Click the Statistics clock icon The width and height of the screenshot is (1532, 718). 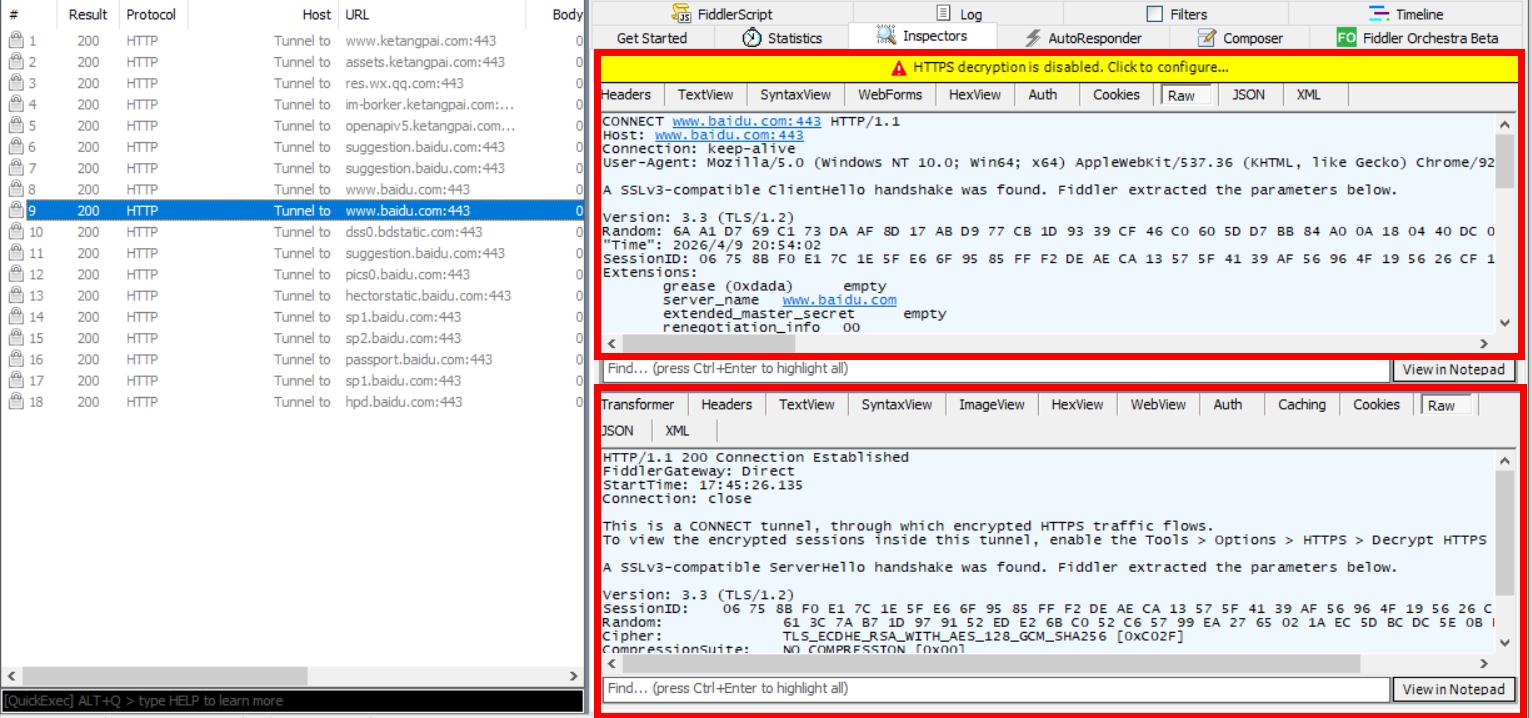[750, 38]
